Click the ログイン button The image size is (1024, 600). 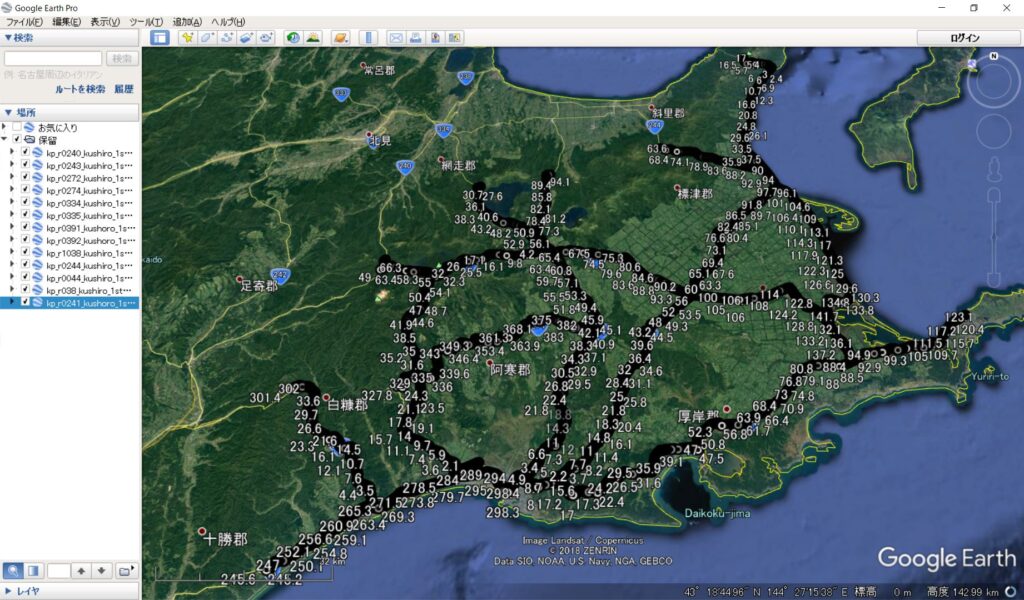(x=964, y=38)
